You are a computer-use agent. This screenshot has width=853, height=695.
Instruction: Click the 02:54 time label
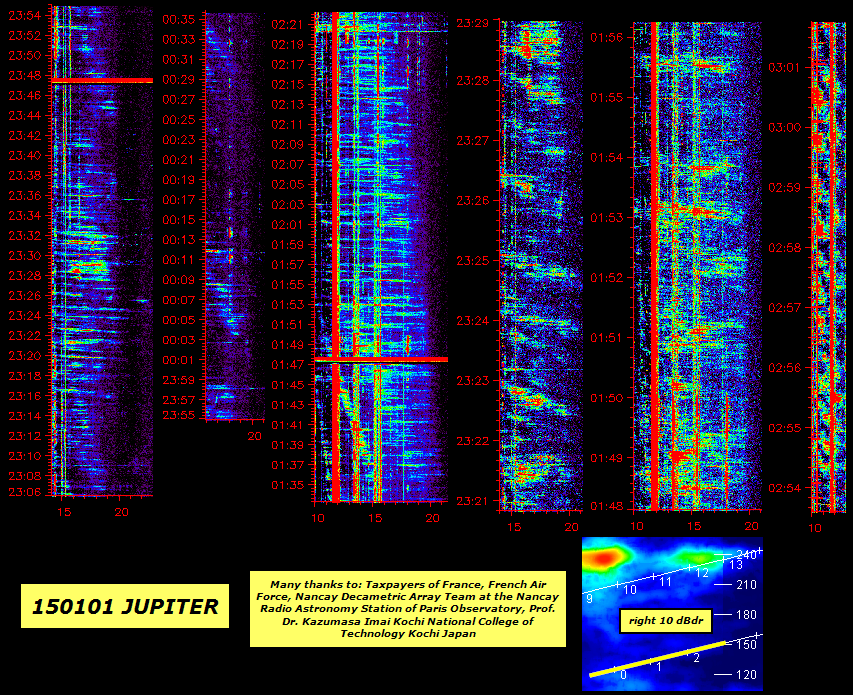click(784, 488)
